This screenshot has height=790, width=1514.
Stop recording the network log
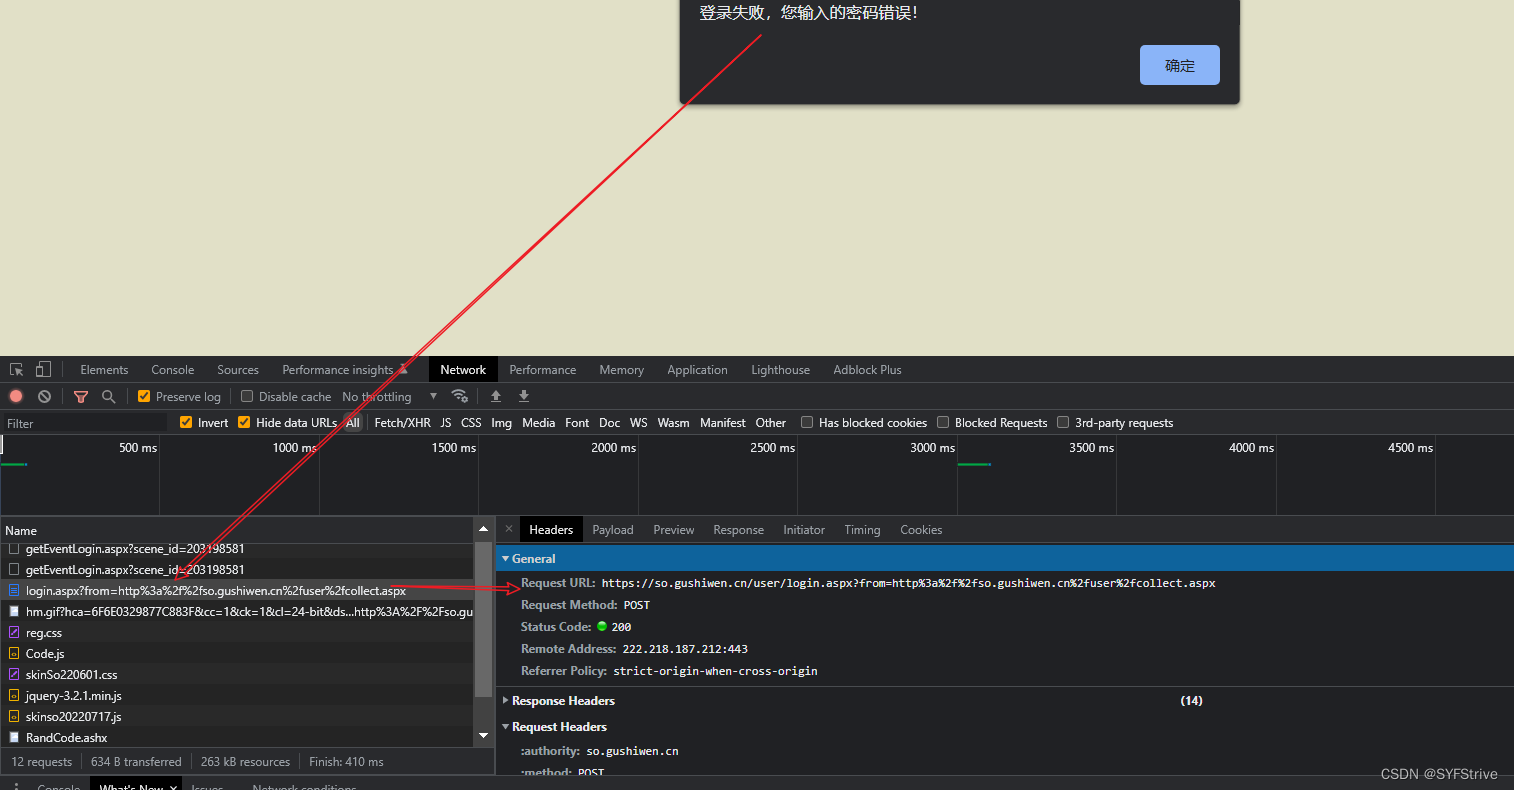16,396
